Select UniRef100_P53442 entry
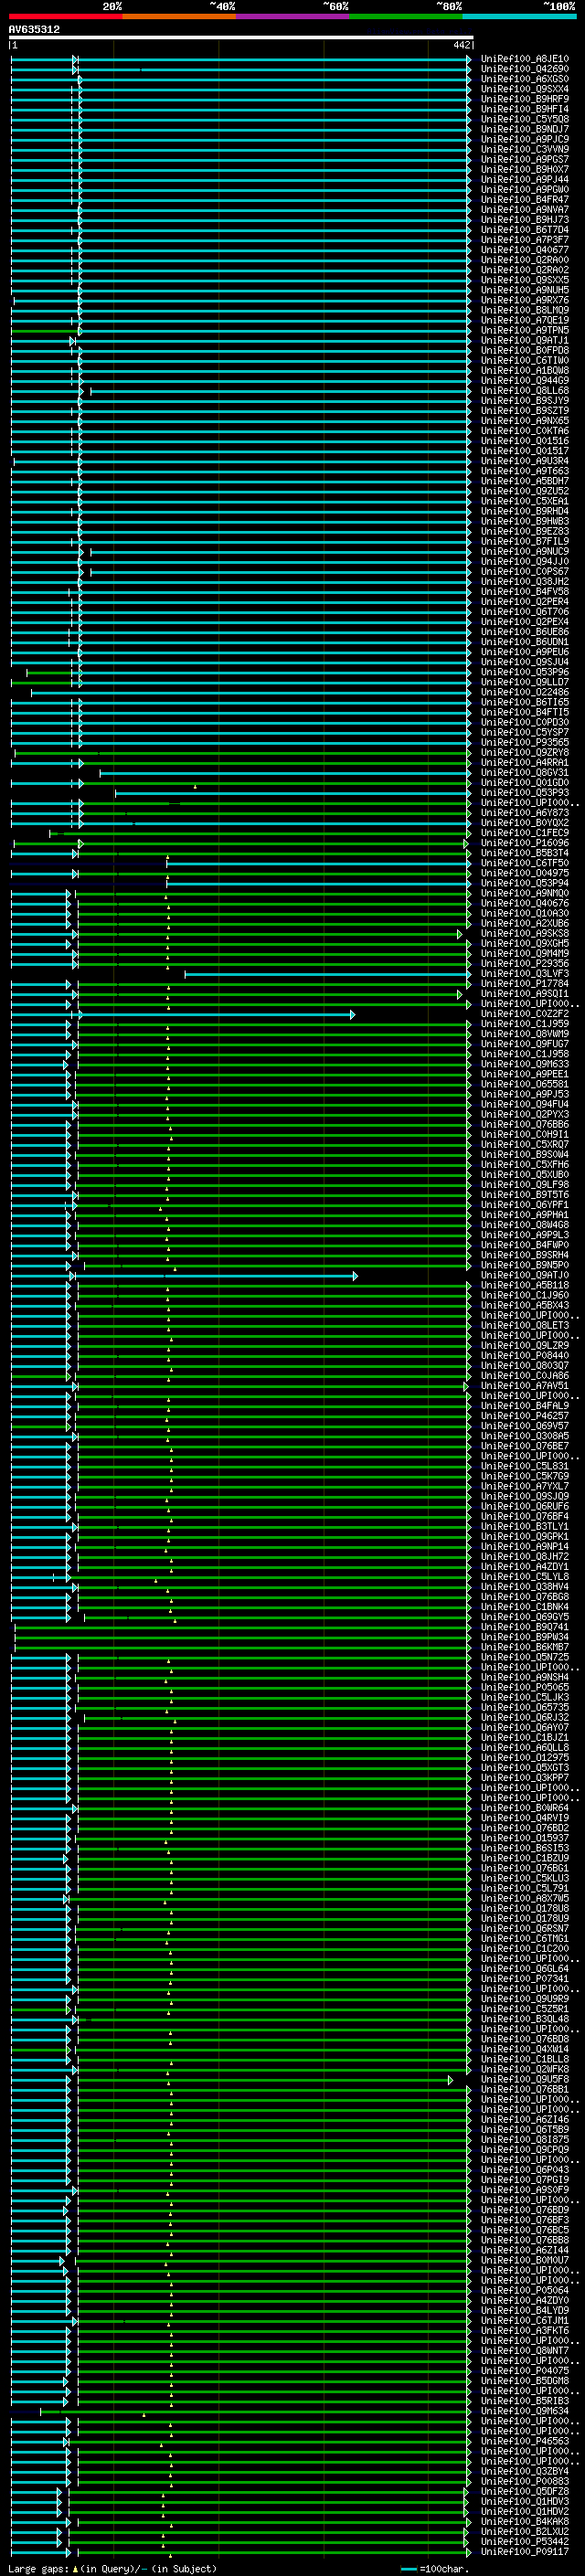 525,2542
